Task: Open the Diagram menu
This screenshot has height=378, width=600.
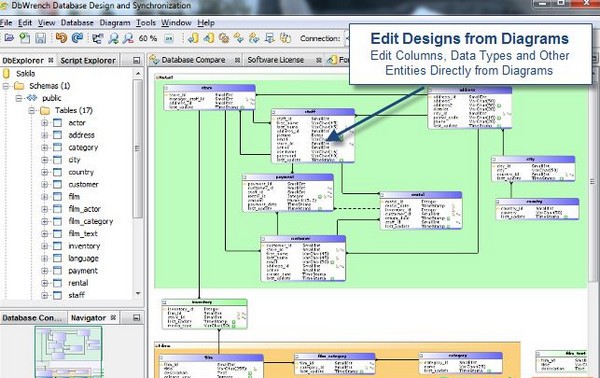Action: [x=115, y=23]
